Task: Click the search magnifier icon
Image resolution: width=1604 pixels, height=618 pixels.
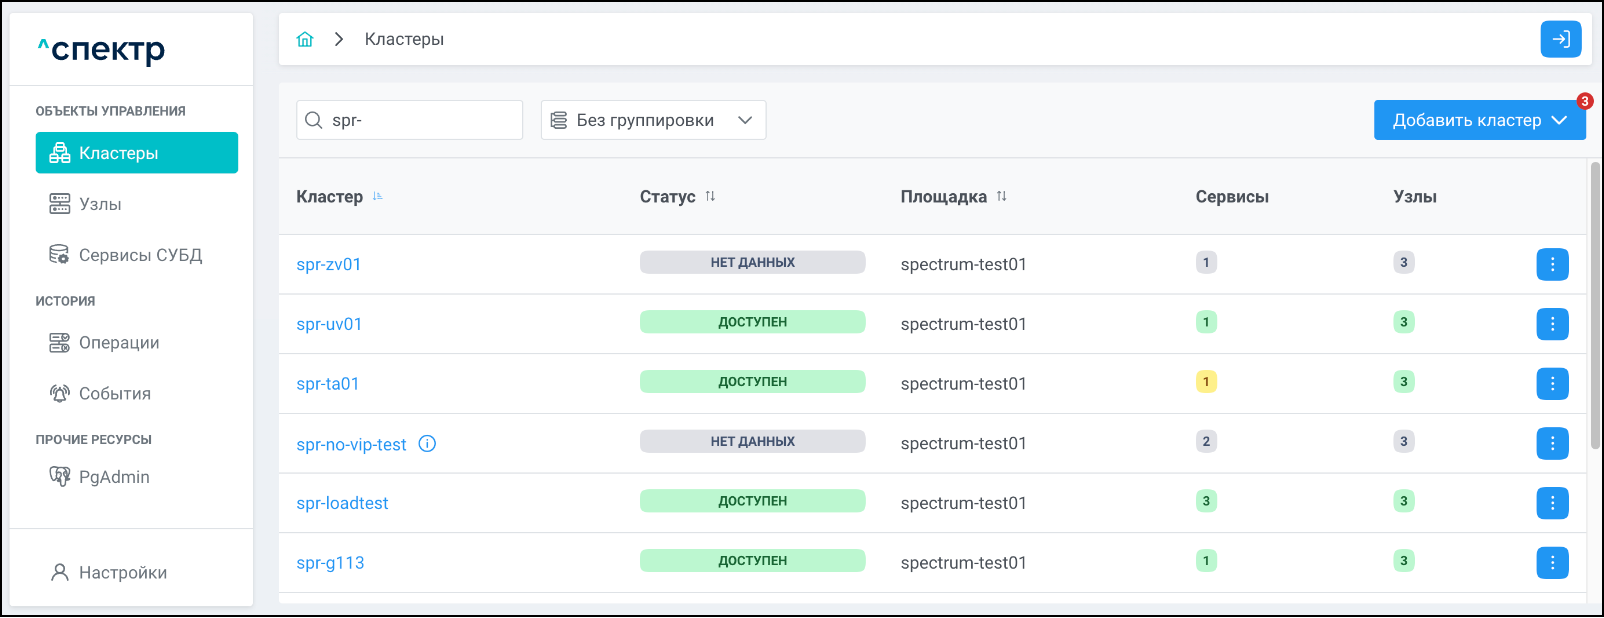Action: click(314, 121)
